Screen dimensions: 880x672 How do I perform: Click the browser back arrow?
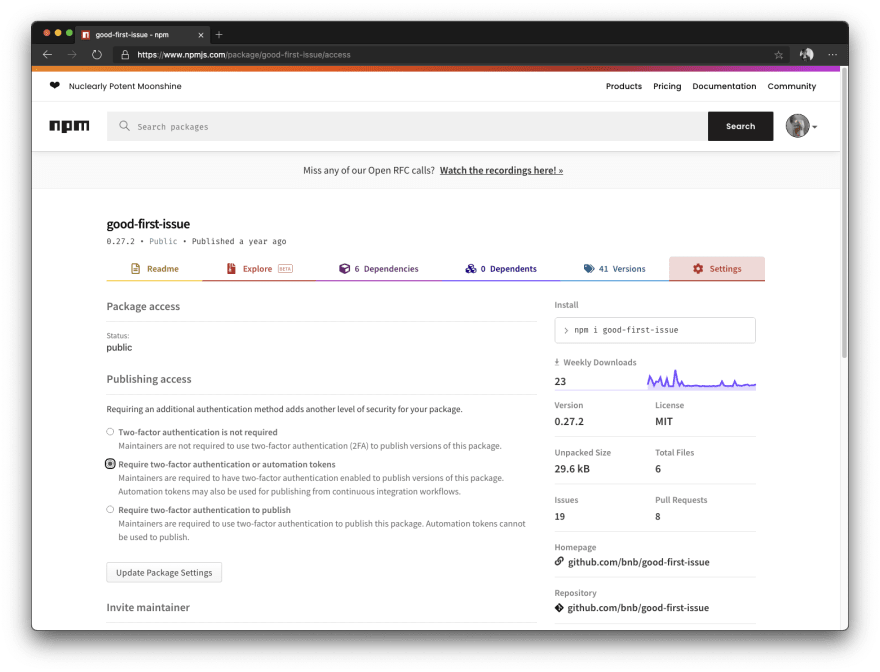[47, 54]
